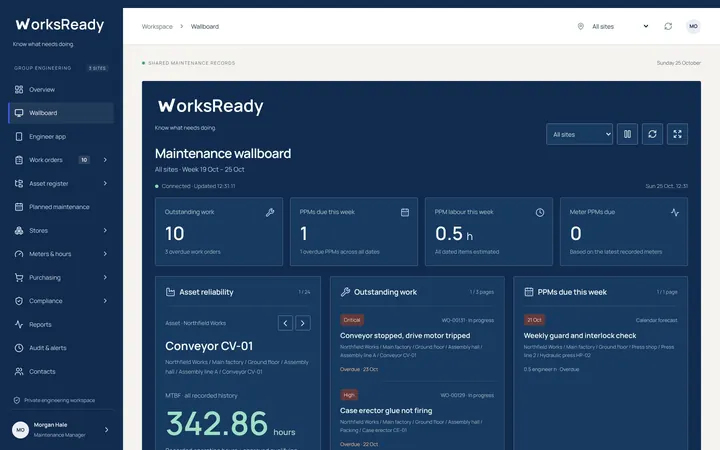
Task: Click WO-00131 · In progress label
Action: pos(467,321)
